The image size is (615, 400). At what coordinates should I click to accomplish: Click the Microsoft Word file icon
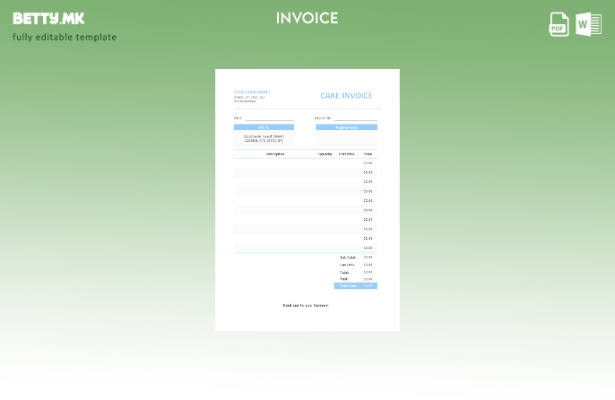click(x=589, y=24)
